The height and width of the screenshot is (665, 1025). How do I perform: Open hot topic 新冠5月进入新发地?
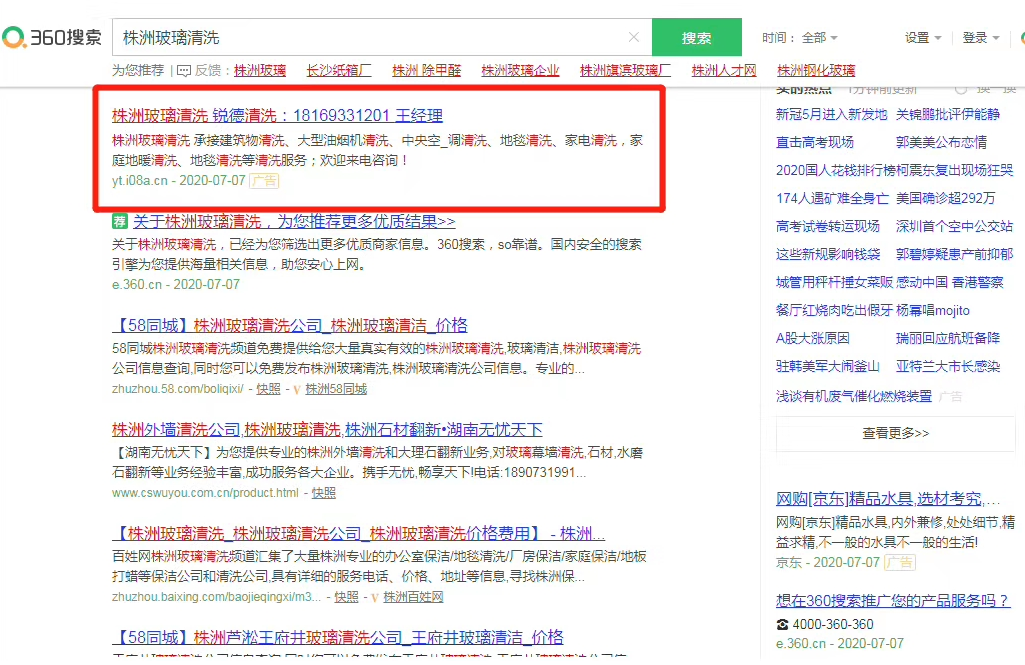[x=832, y=114]
